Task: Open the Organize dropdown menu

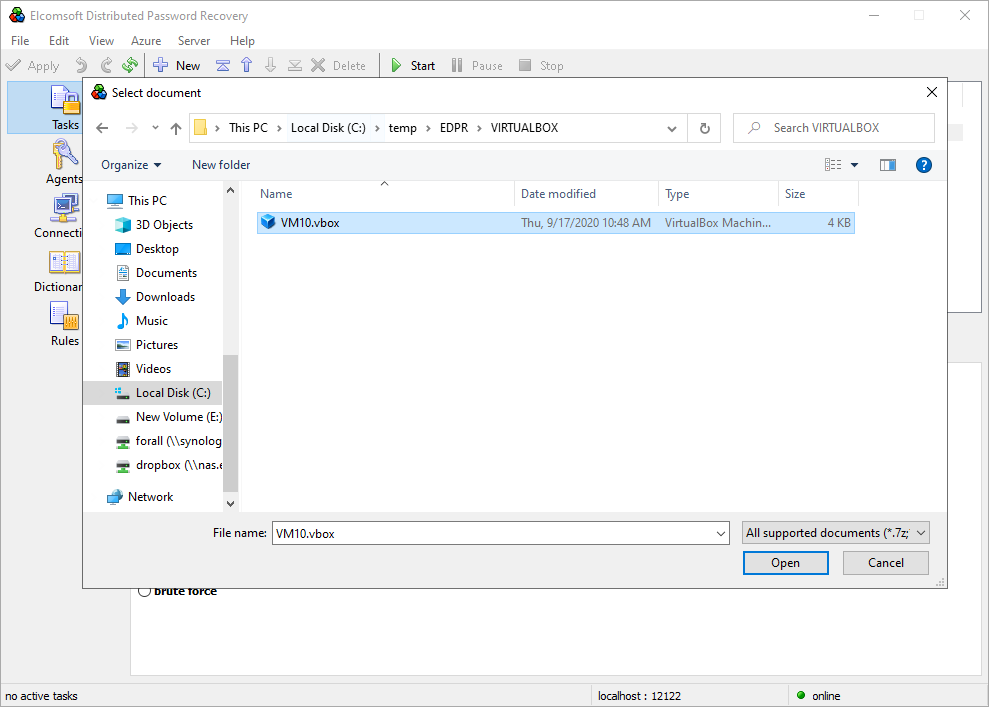Action: (131, 165)
